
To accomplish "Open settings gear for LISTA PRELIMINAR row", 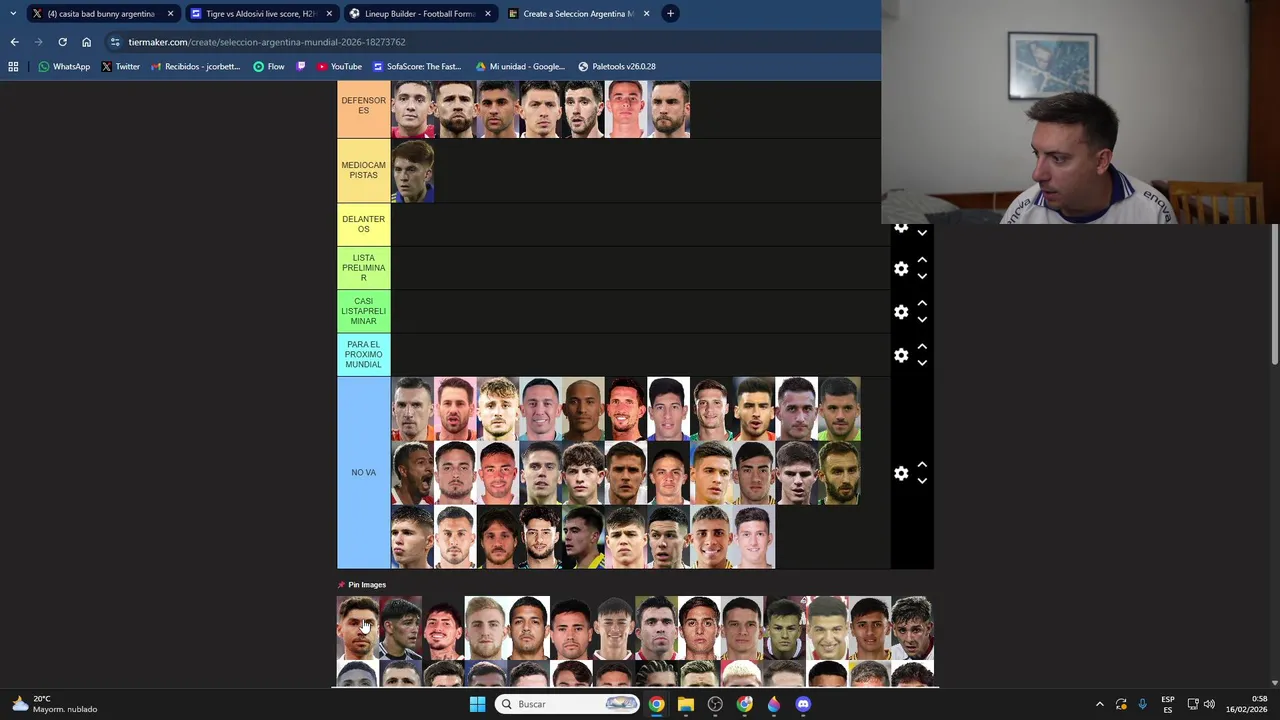I will (x=901, y=268).
